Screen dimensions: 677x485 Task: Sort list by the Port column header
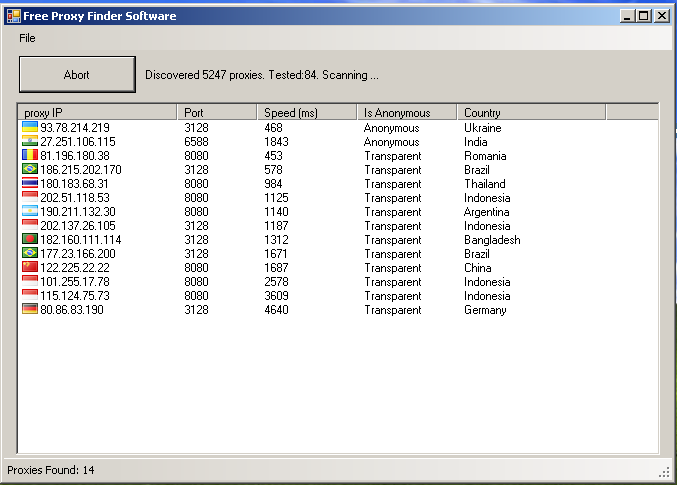(x=216, y=113)
